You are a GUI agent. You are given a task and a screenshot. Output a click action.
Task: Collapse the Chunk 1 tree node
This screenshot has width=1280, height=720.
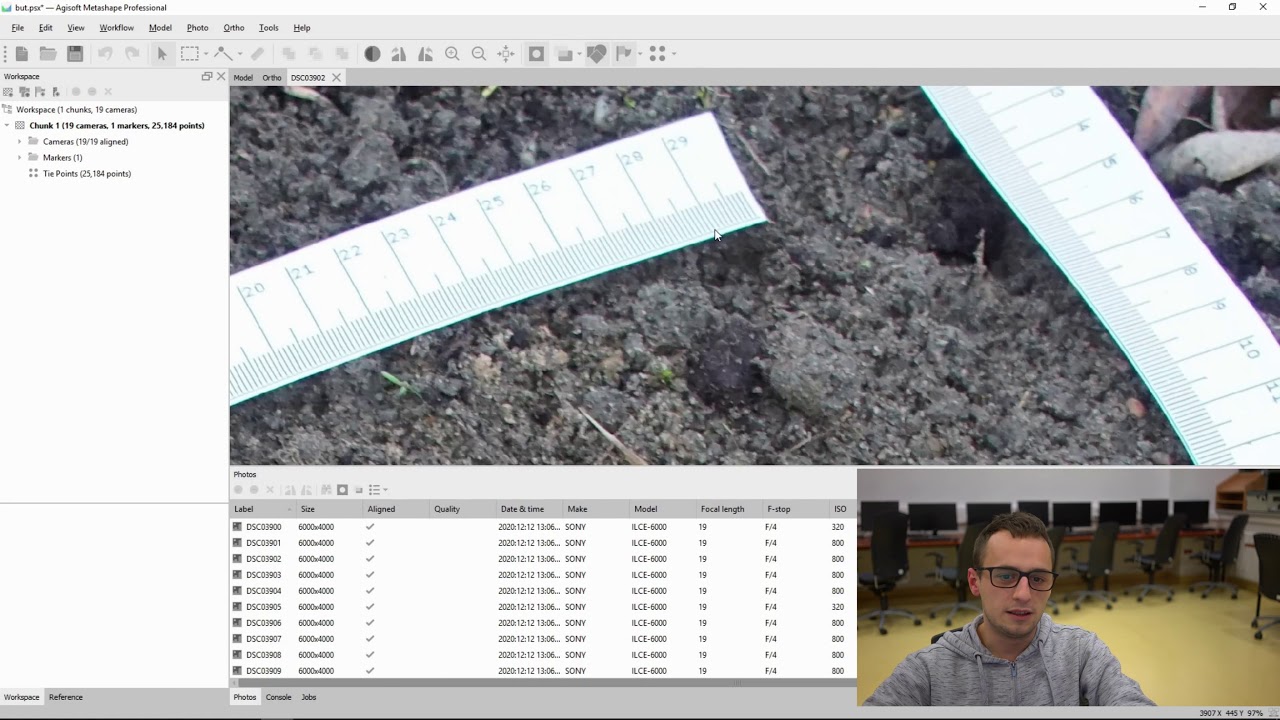[x=7, y=125]
